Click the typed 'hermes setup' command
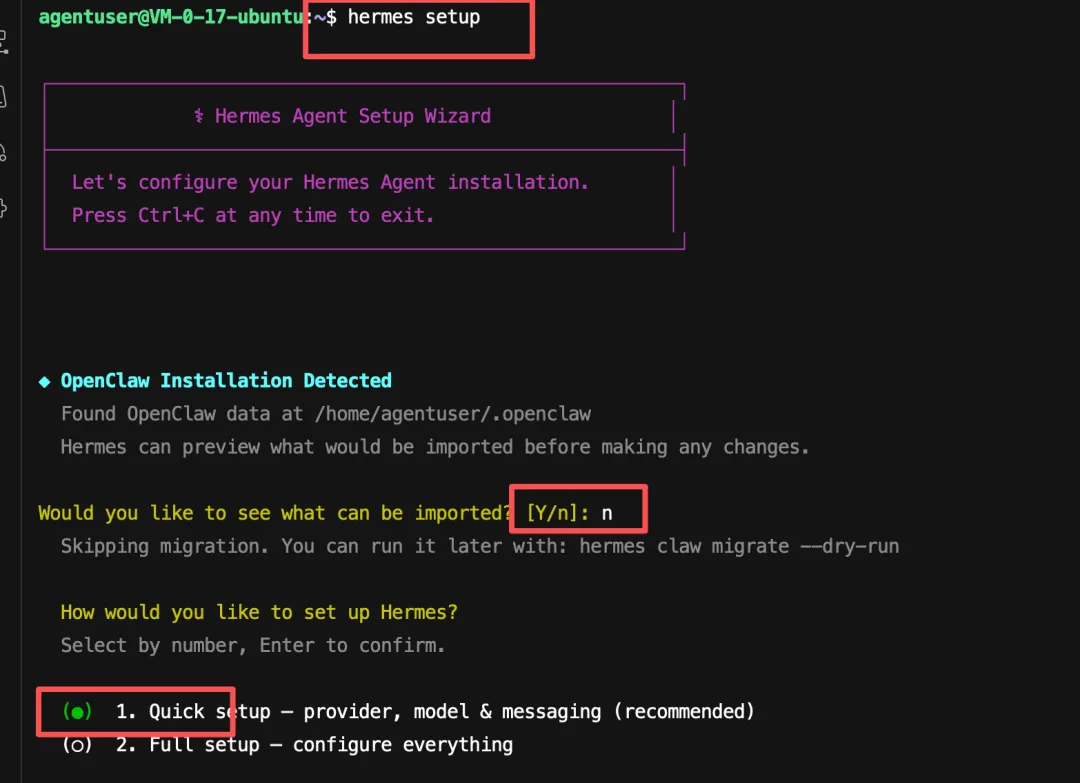This screenshot has width=1080, height=783. pyautogui.click(x=413, y=17)
